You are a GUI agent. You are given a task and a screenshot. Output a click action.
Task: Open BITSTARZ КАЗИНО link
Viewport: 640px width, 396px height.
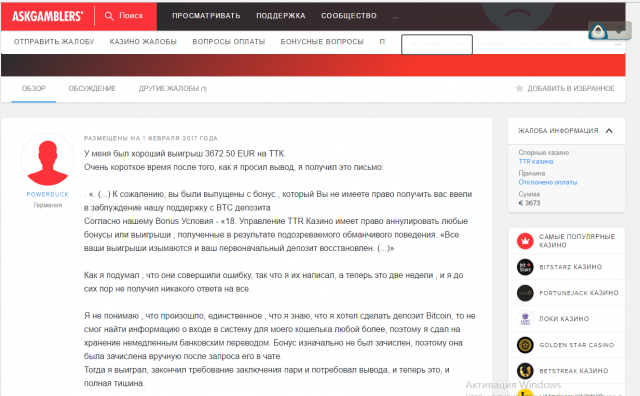point(571,267)
